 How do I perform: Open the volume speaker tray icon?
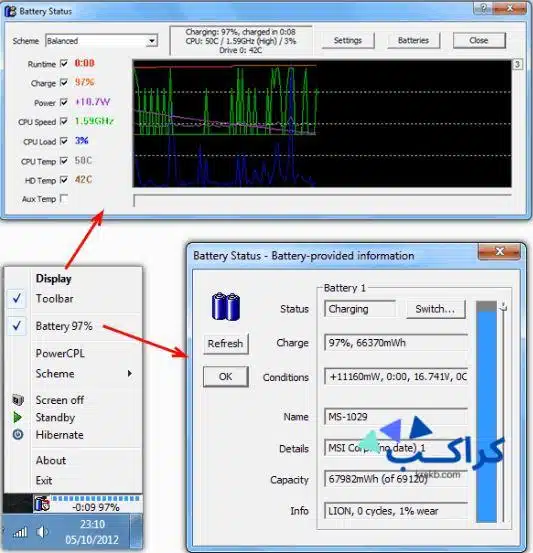tap(42, 531)
